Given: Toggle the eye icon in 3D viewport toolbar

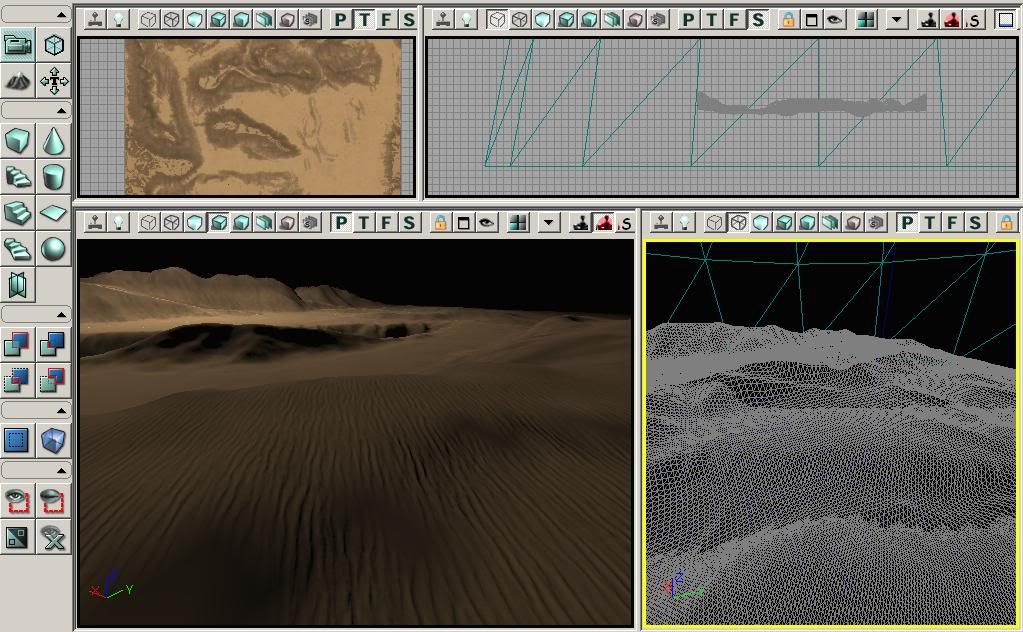Looking at the screenshot, I should click(486, 223).
